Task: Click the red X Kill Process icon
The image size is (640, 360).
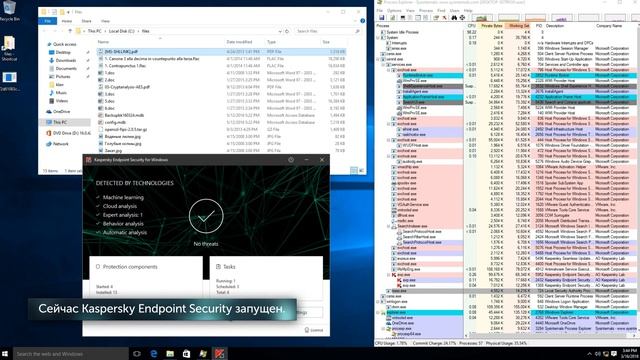Action: (x=444, y=18)
